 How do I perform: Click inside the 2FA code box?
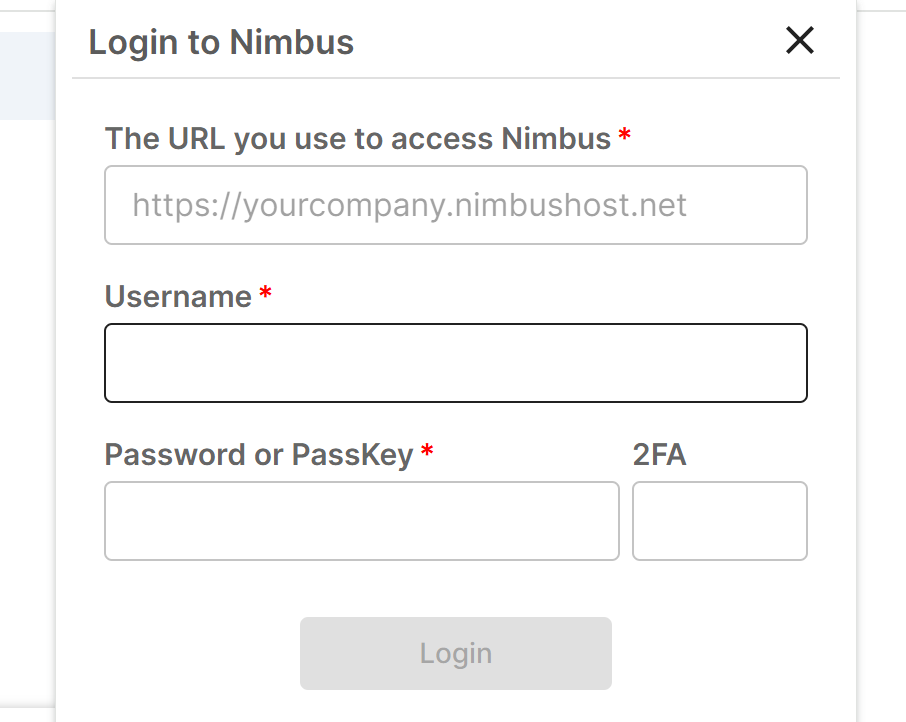pyautogui.click(x=718, y=521)
